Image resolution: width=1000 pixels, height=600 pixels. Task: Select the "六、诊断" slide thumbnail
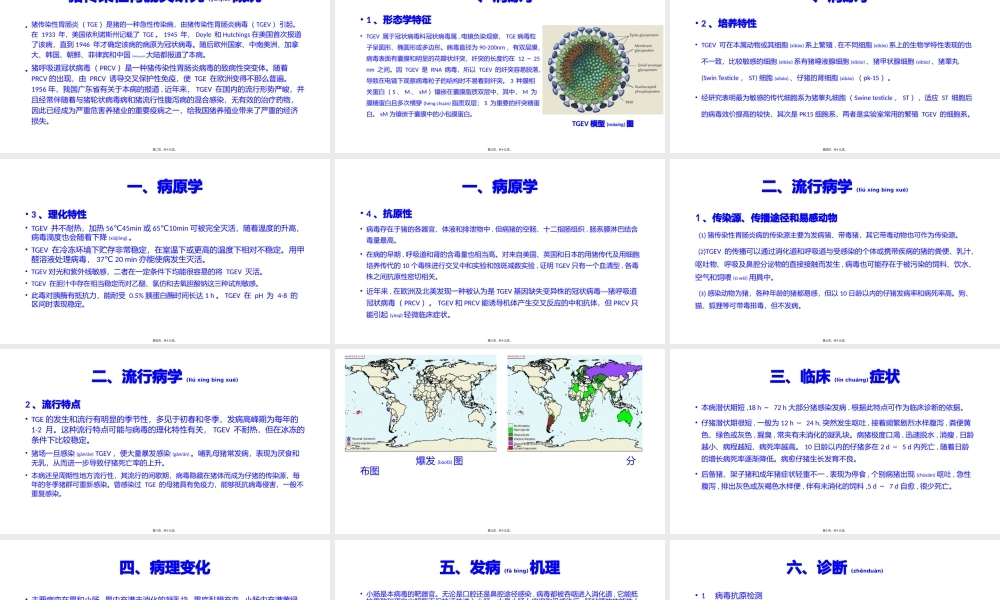[x=835, y=575]
